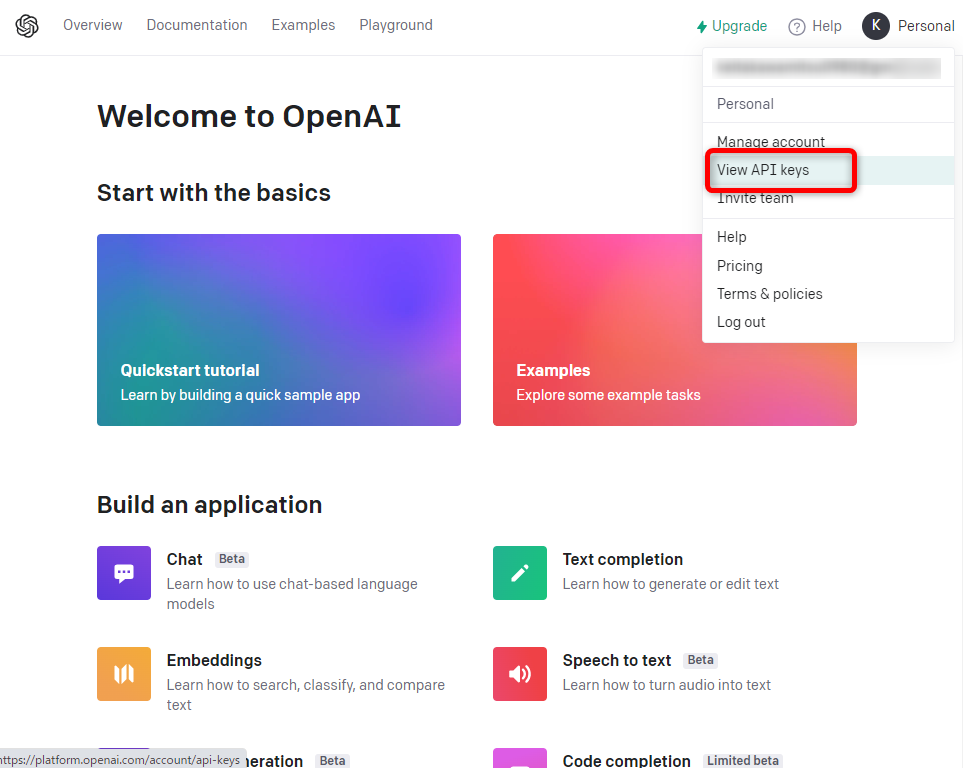Open the Quickstart tutorial card
963x768 pixels.
[279, 329]
